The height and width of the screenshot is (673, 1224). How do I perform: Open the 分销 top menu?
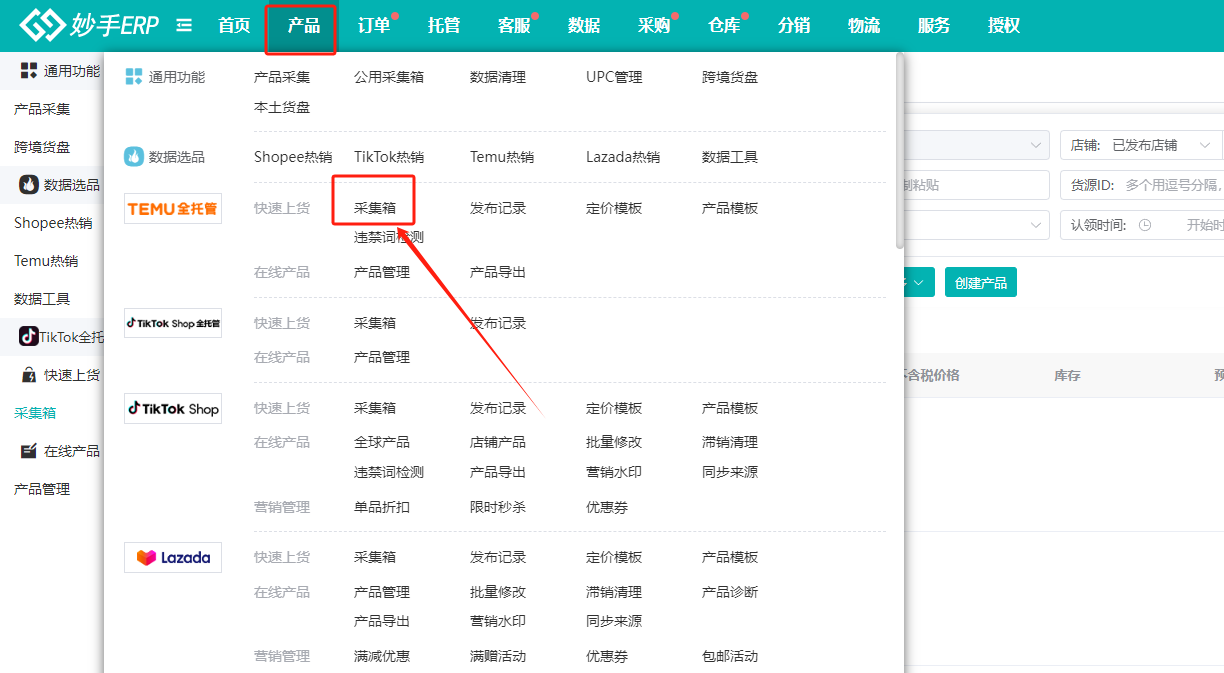794,26
